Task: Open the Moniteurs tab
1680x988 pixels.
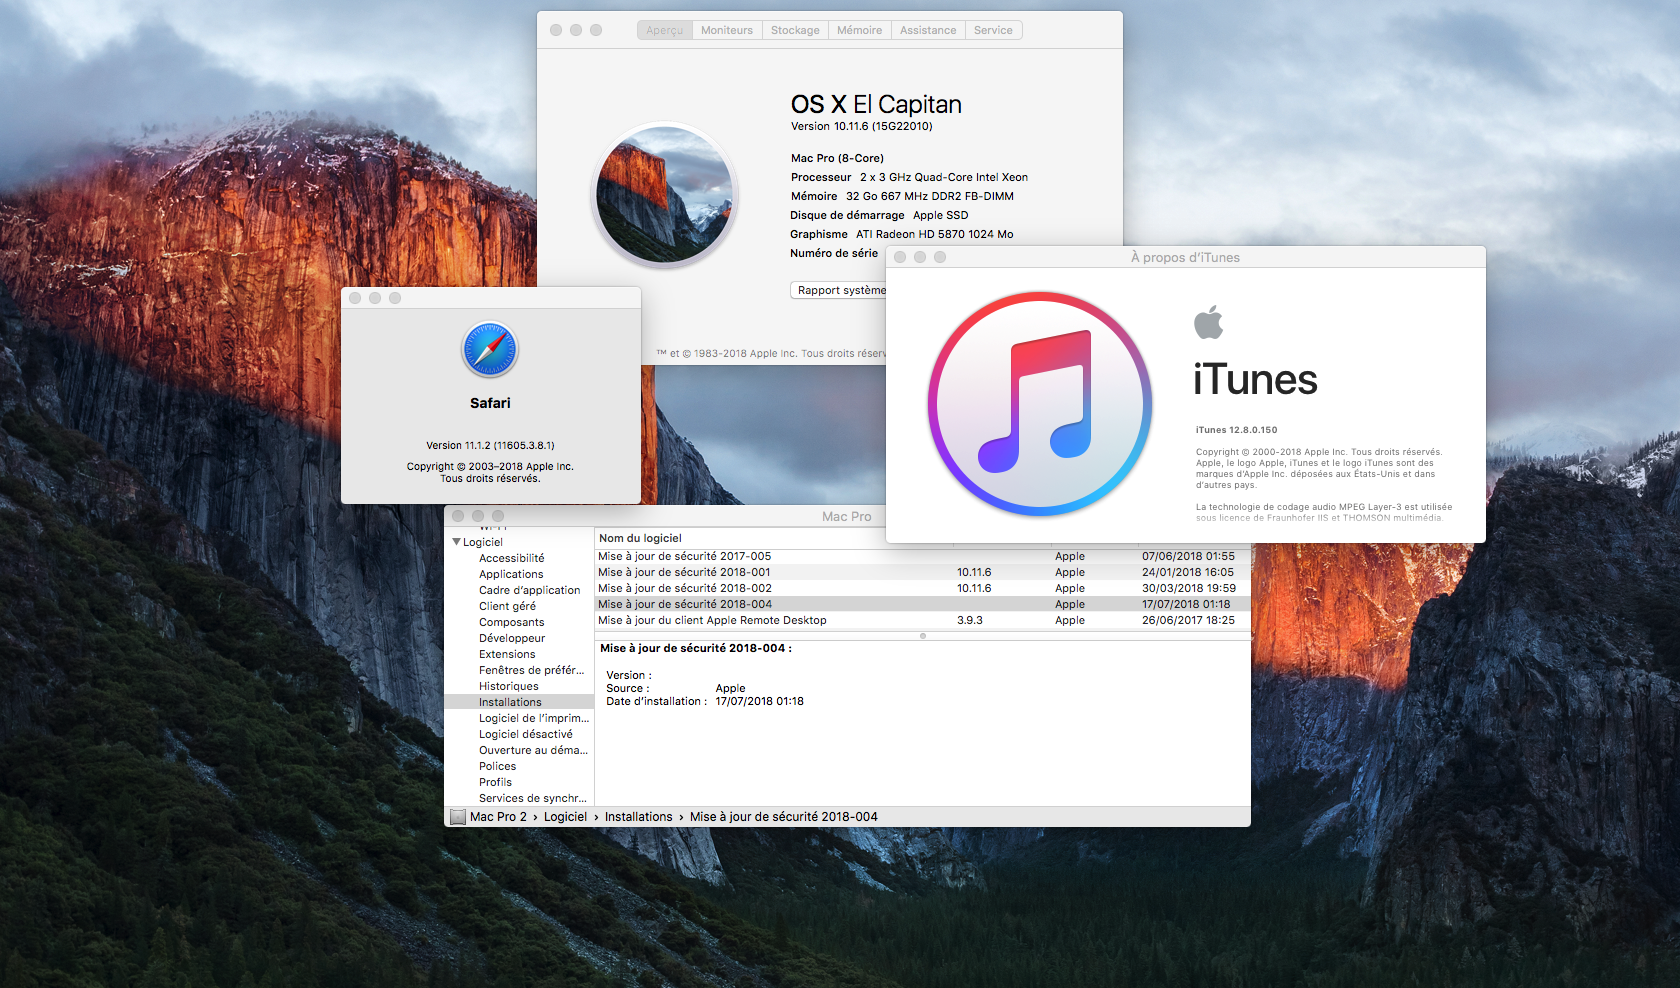Action: (x=727, y=30)
